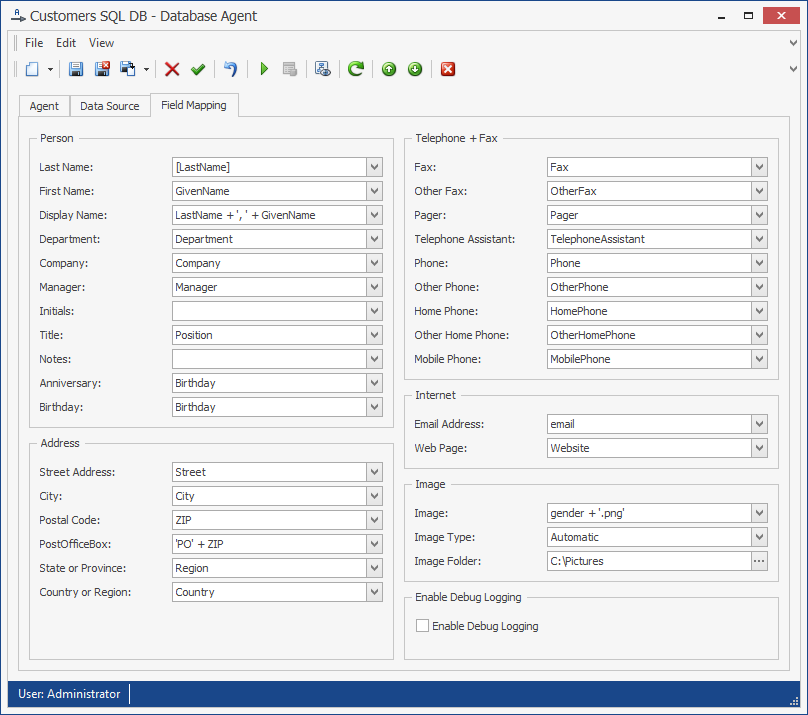The image size is (808, 715).
Task: Close the Database Agent window
Action: pyautogui.click(x=781, y=16)
